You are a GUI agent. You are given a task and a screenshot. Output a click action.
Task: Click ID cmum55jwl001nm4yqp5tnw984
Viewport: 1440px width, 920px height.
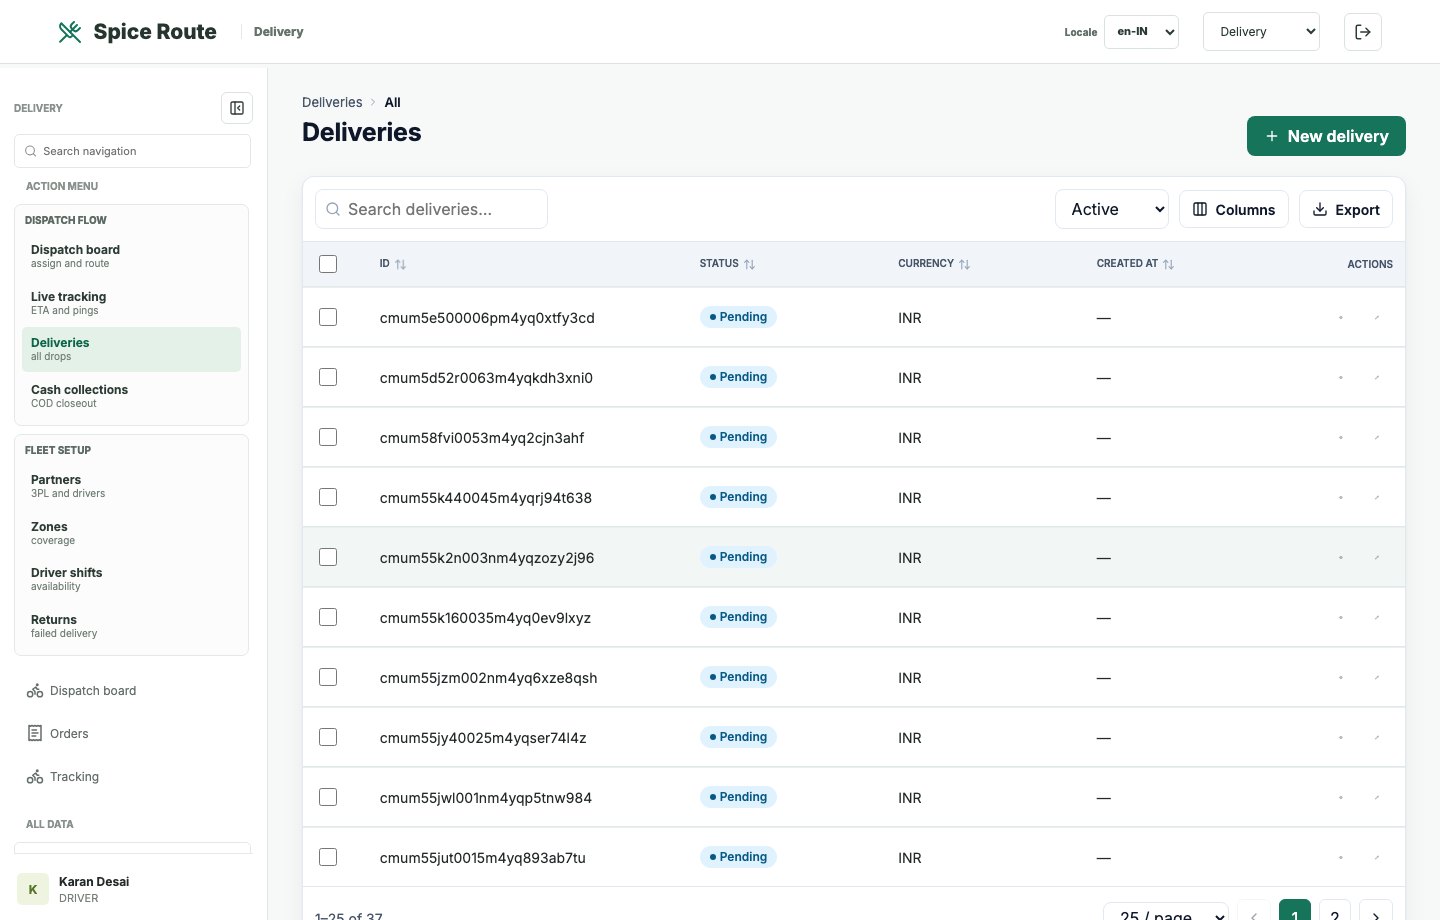coord(486,798)
